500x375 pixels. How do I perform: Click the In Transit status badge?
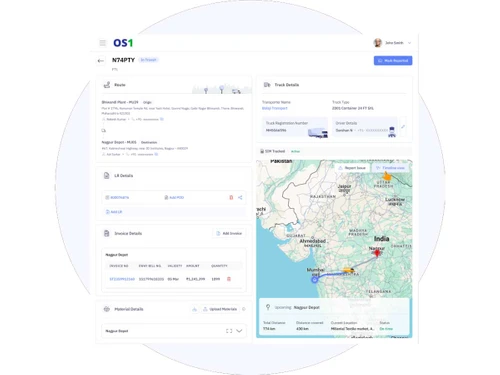click(148, 60)
